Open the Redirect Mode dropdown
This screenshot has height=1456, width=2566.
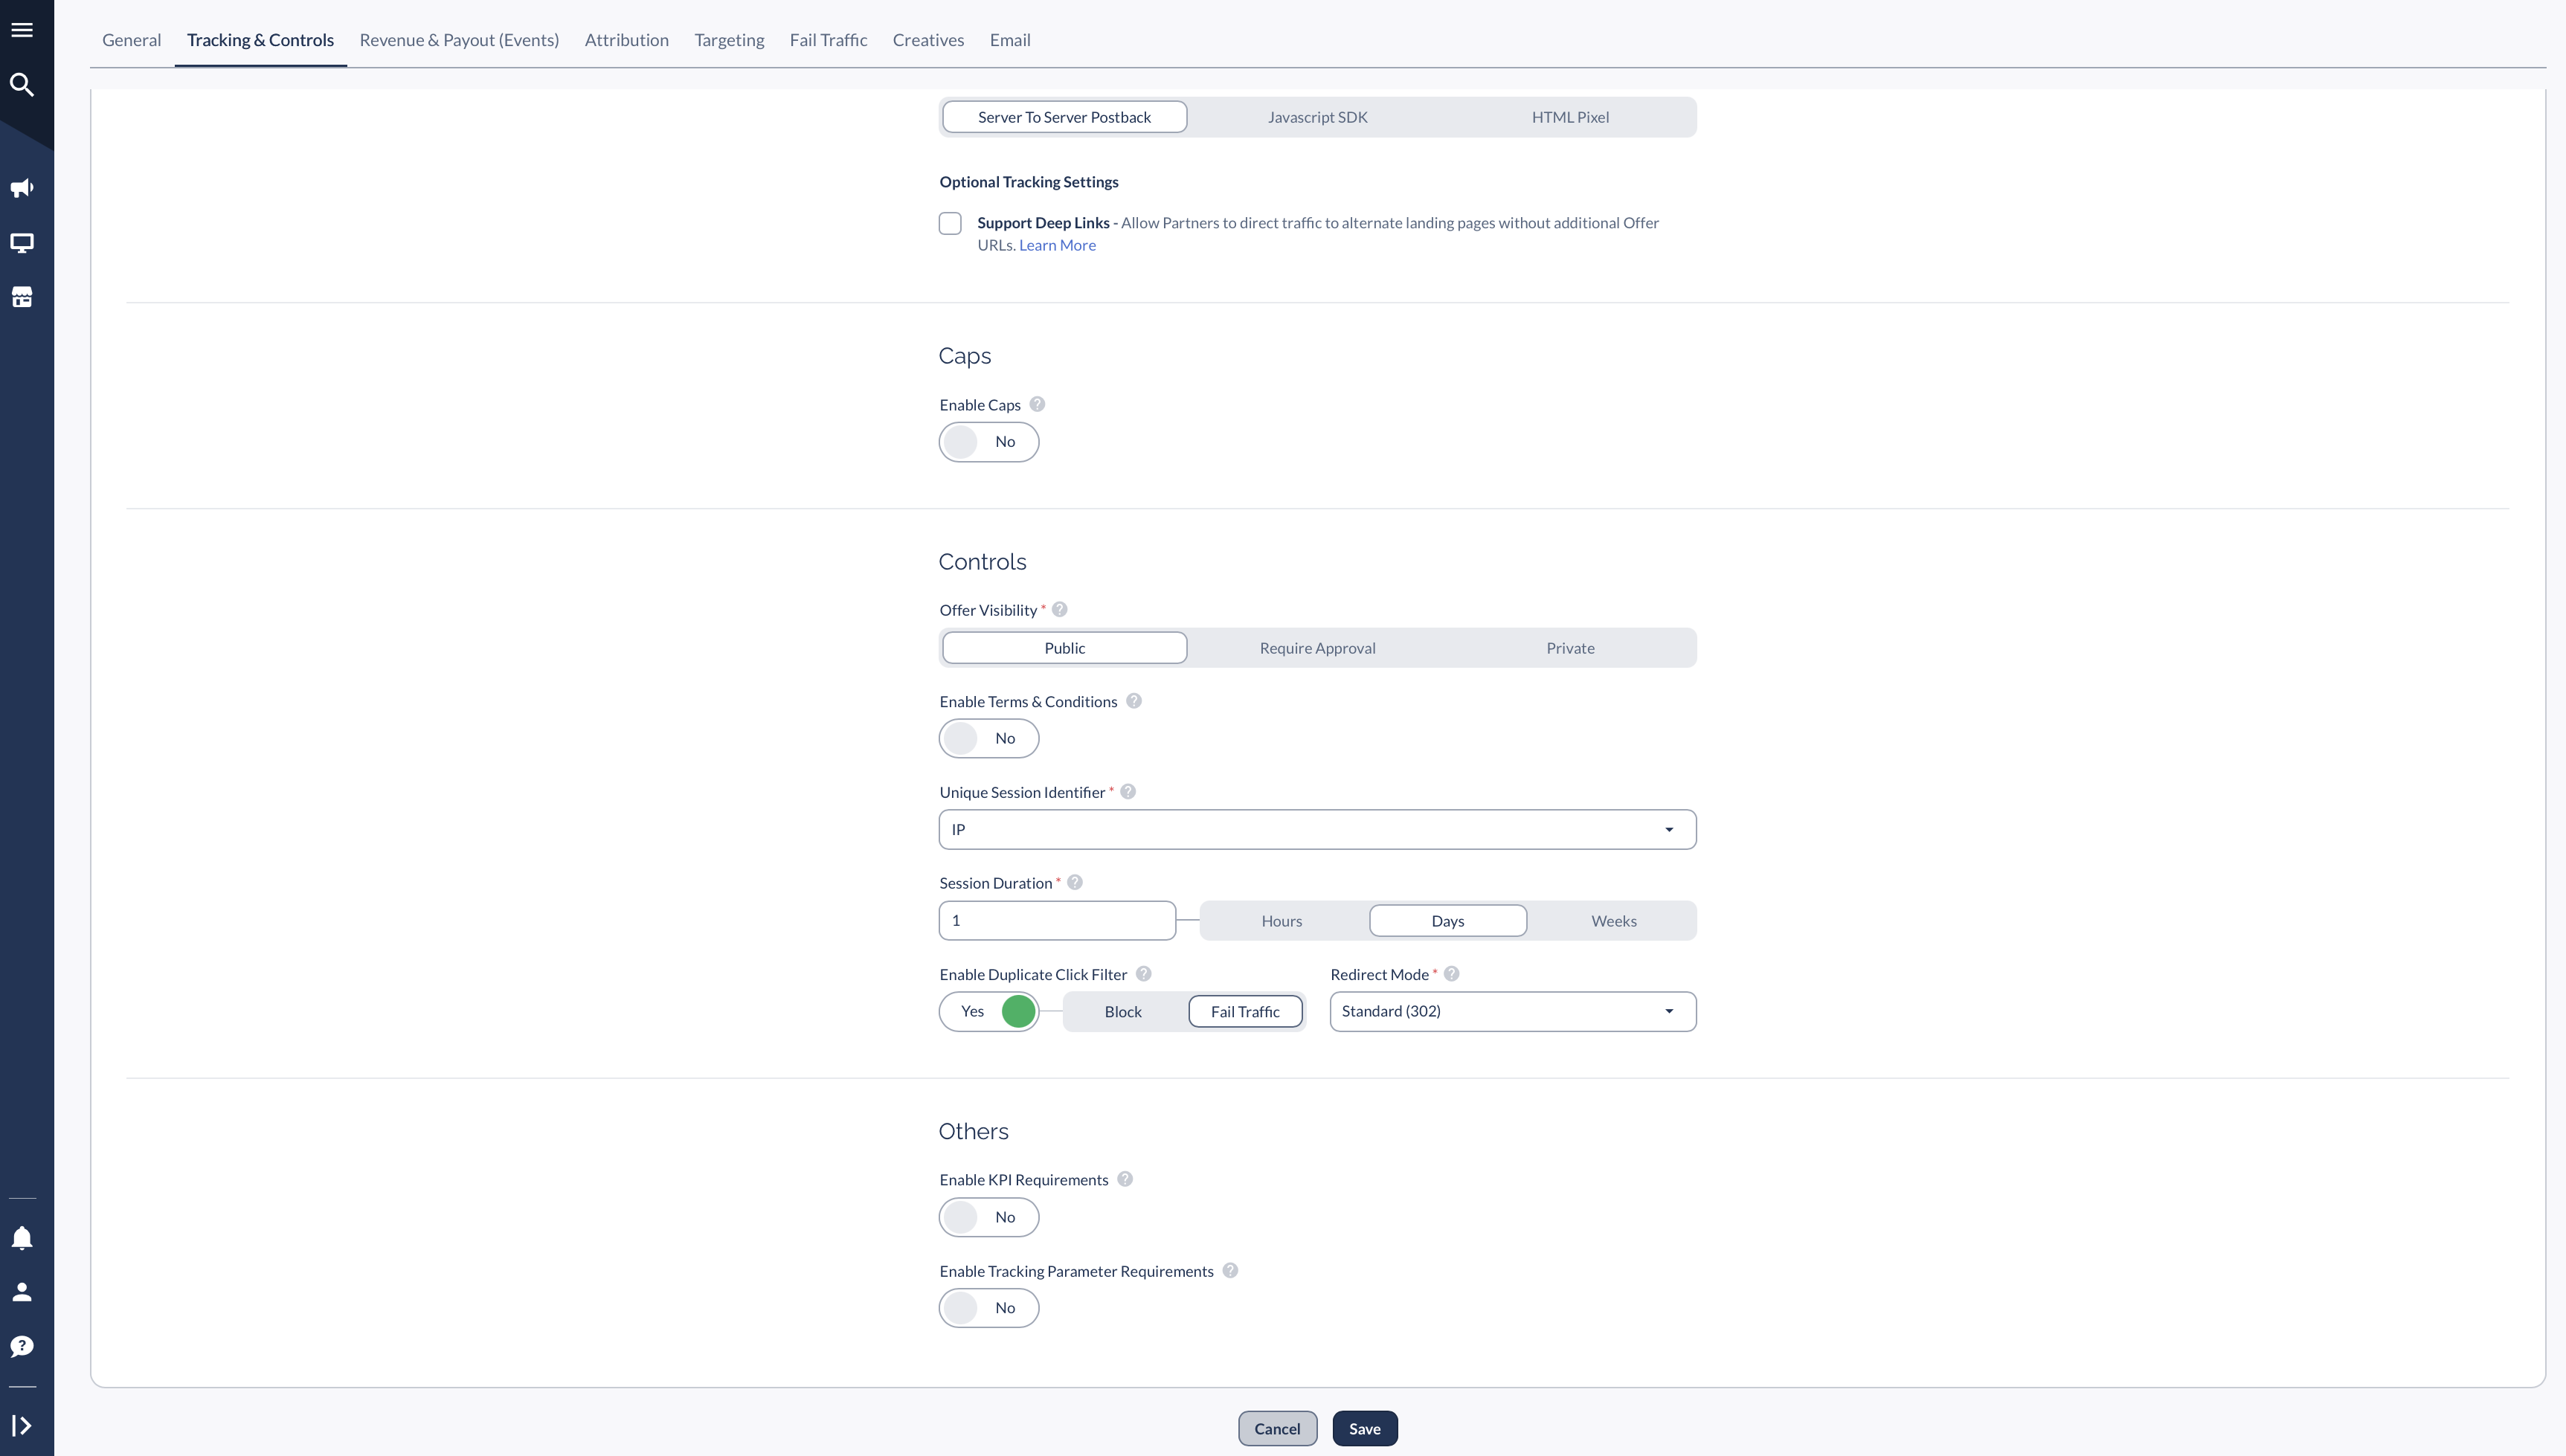1513,1011
